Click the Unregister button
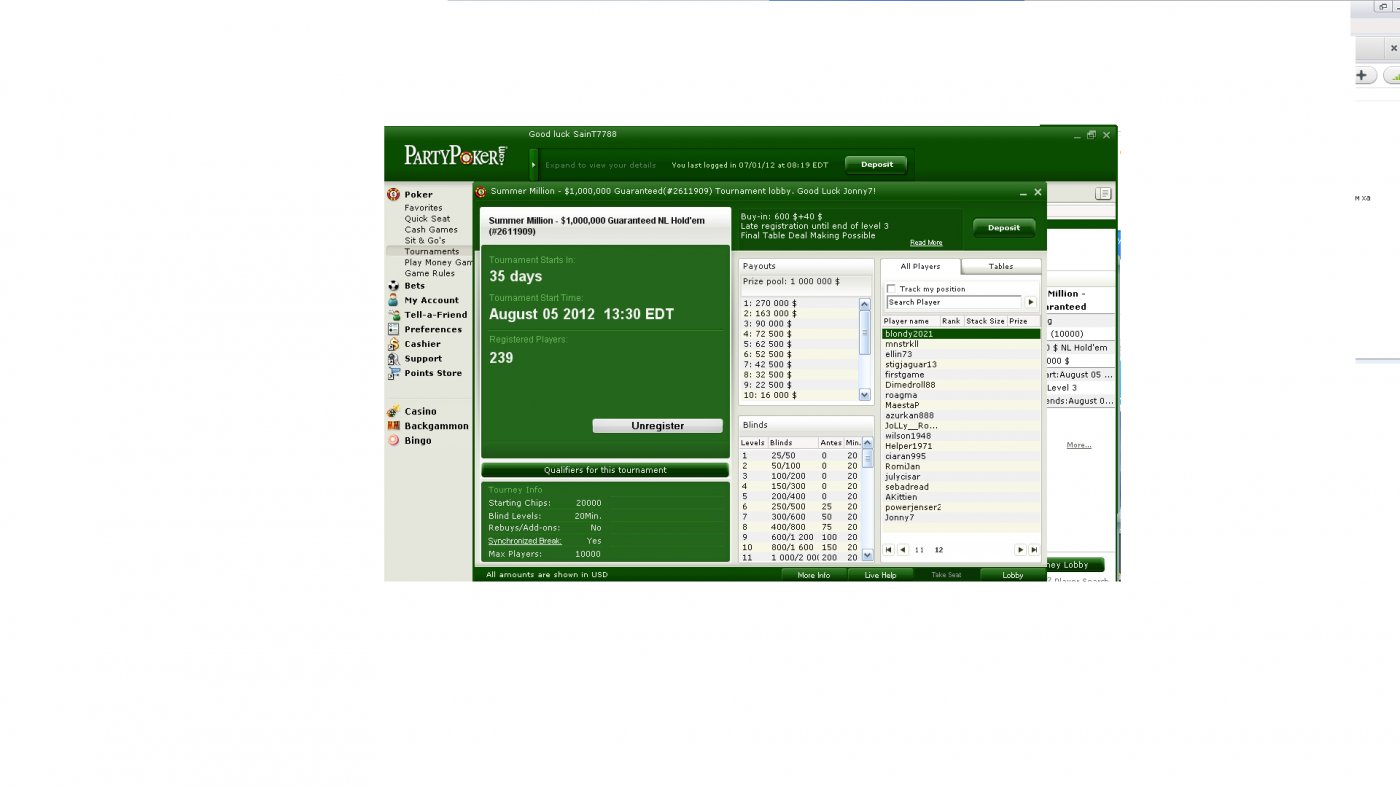The height and width of the screenshot is (787, 1400). pos(657,426)
